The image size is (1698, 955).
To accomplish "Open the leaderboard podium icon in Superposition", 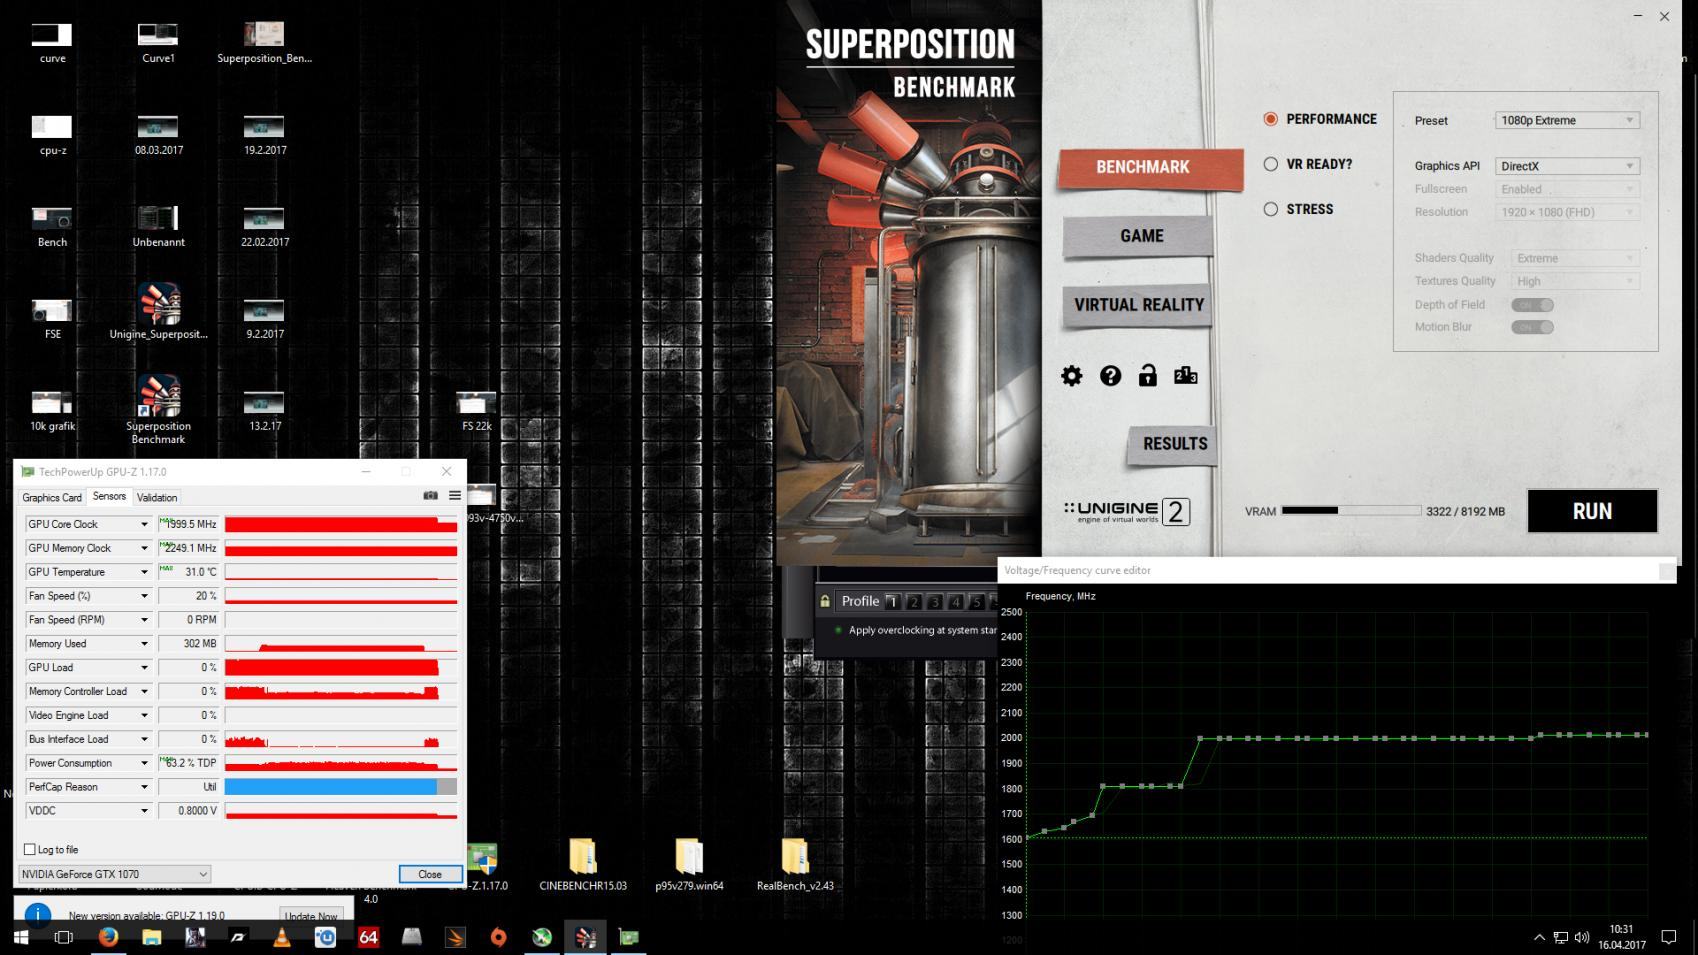I will [x=1186, y=376].
